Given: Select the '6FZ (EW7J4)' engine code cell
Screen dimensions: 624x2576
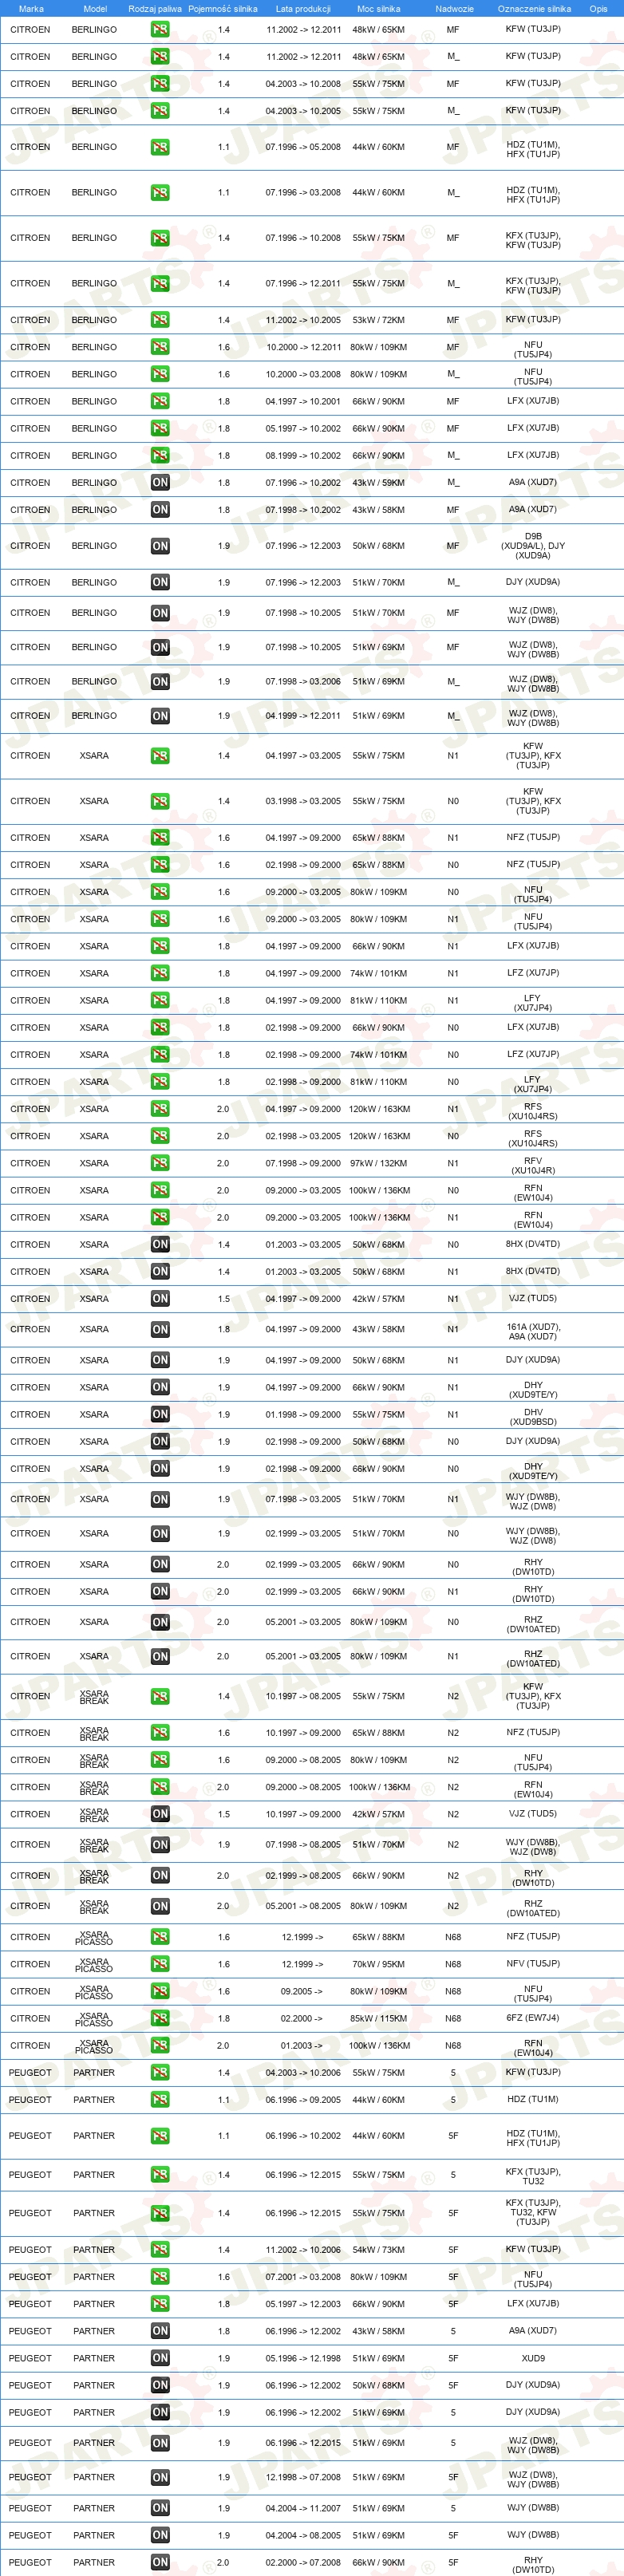Looking at the screenshot, I should [533, 2017].
